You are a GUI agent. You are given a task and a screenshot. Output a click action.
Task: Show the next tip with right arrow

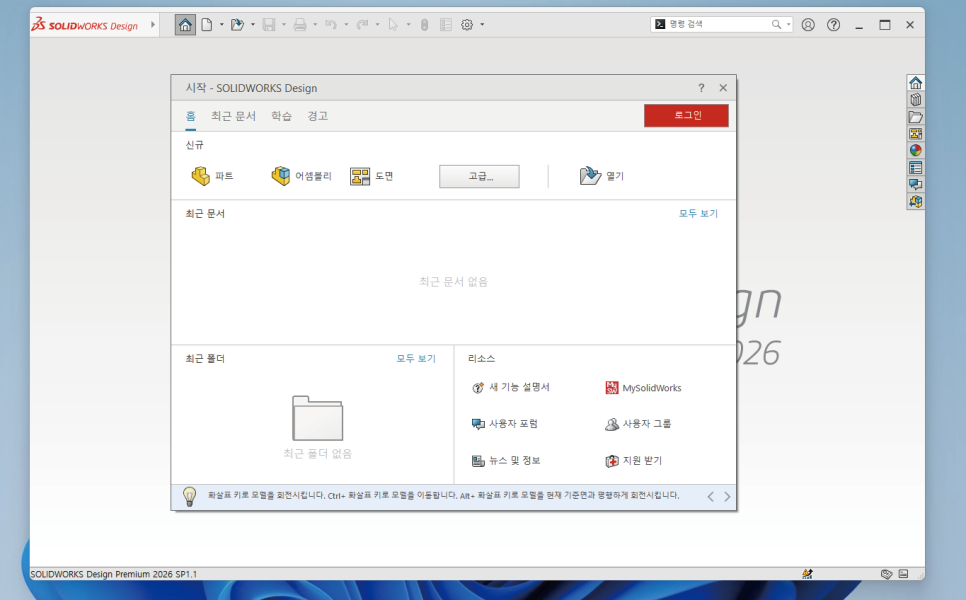pyautogui.click(x=727, y=497)
